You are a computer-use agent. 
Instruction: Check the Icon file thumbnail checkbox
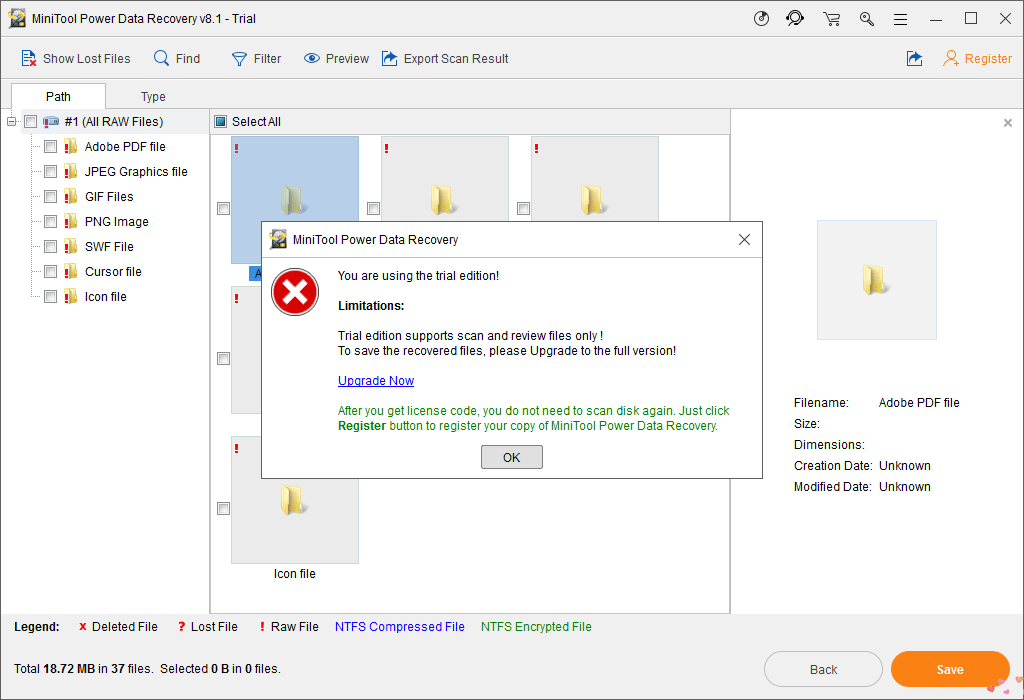coord(223,508)
